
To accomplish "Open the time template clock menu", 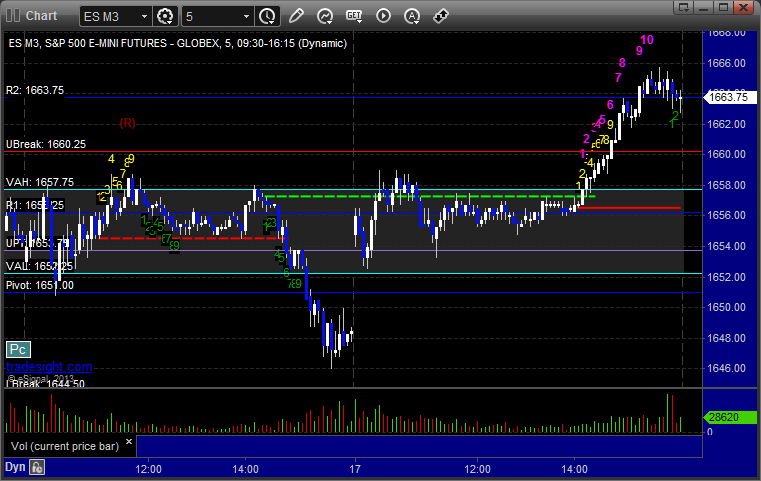I will coord(267,16).
